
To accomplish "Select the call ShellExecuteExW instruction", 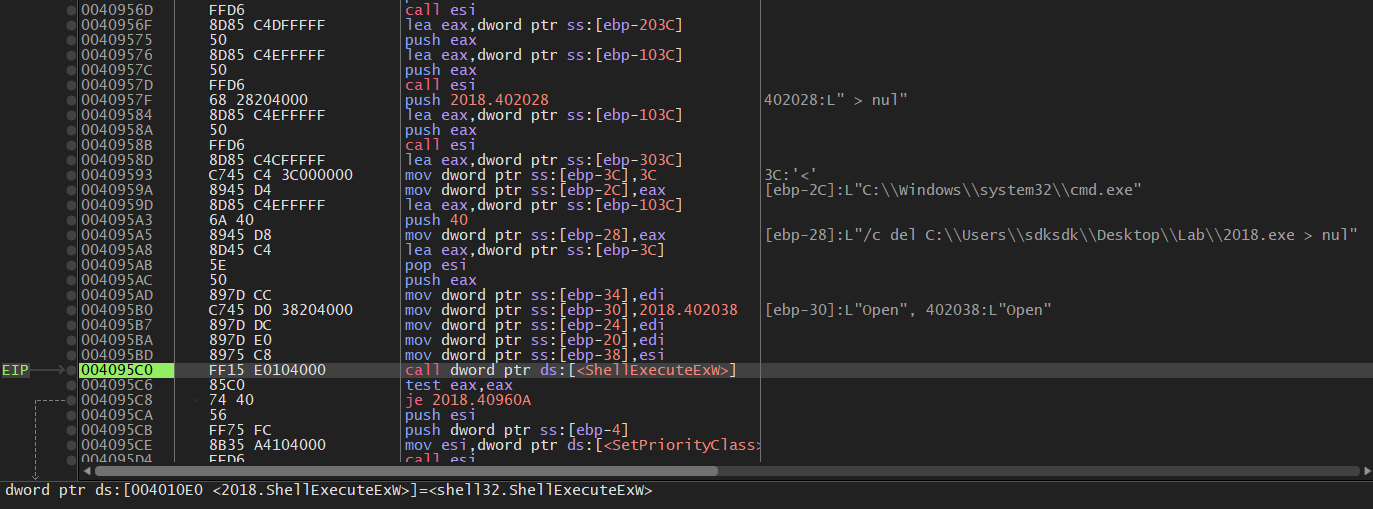I will pos(570,370).
